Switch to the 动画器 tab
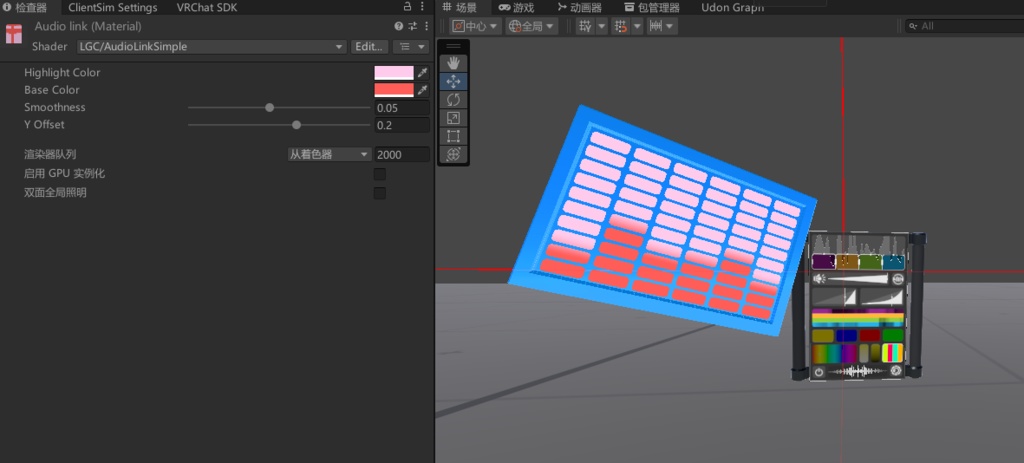 click(579, 8)
